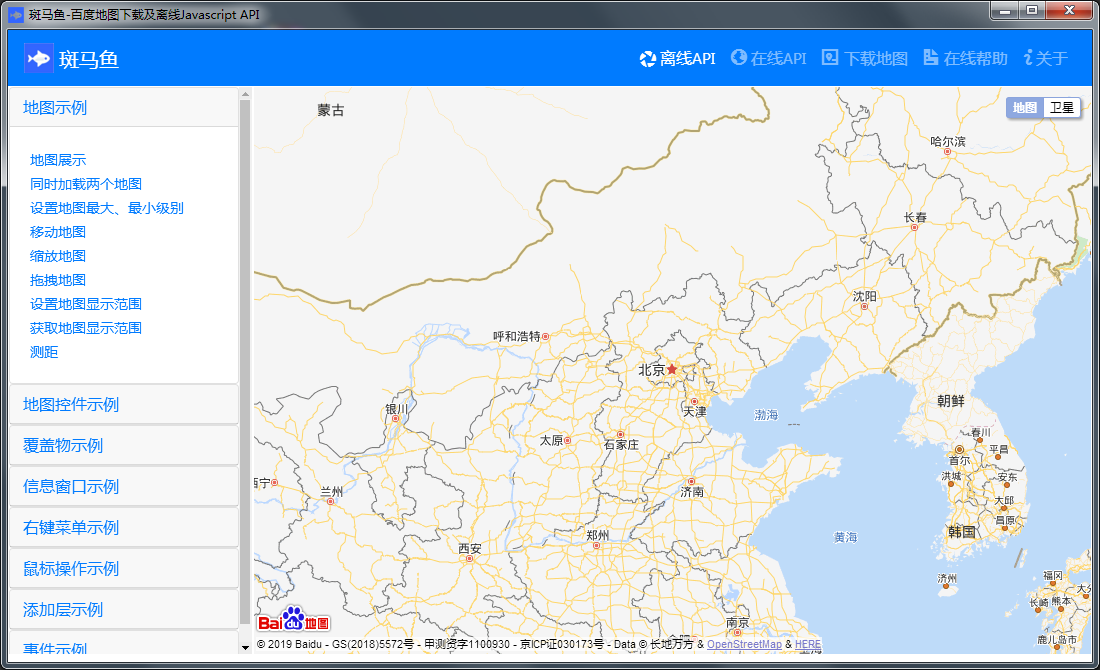Click the 下载地图 map icon

click(x=830, y=58)
